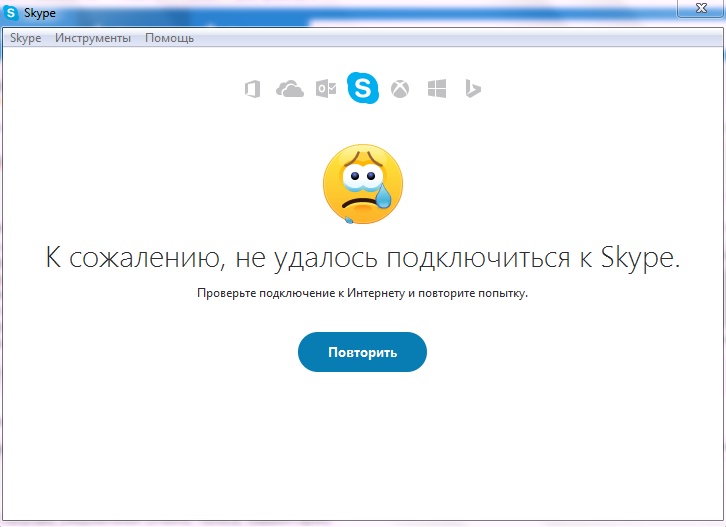726x527 pixels.
Task: Click the blue Skype logo icon
Action: [x=363, y=88]
